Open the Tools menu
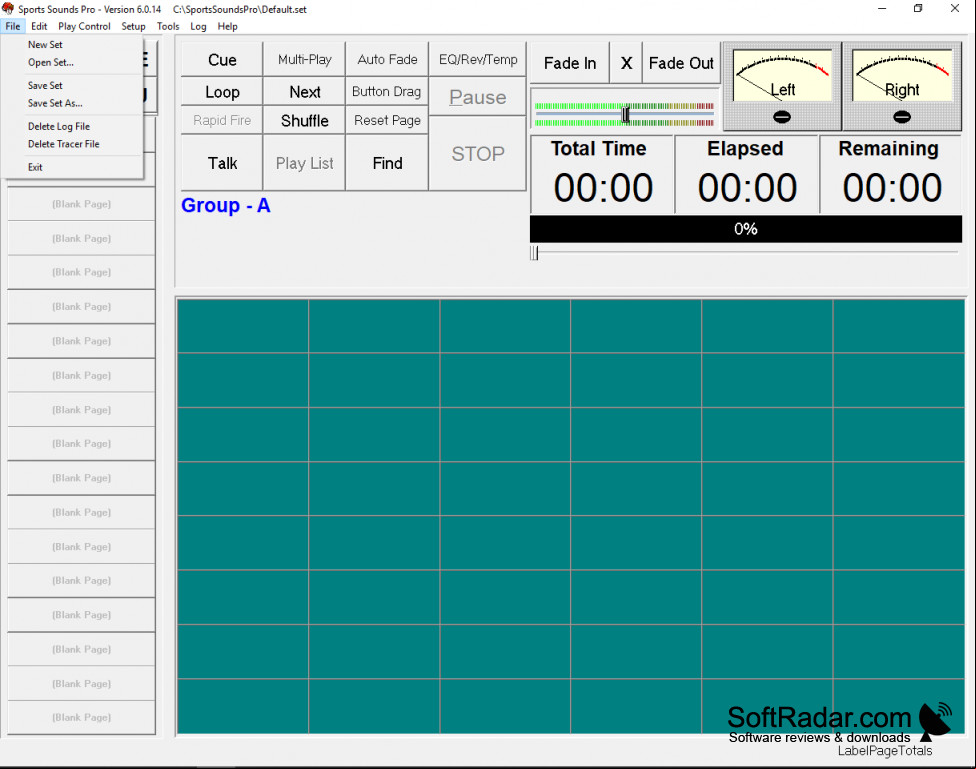 pyautogui.click(x=168, y=26)
